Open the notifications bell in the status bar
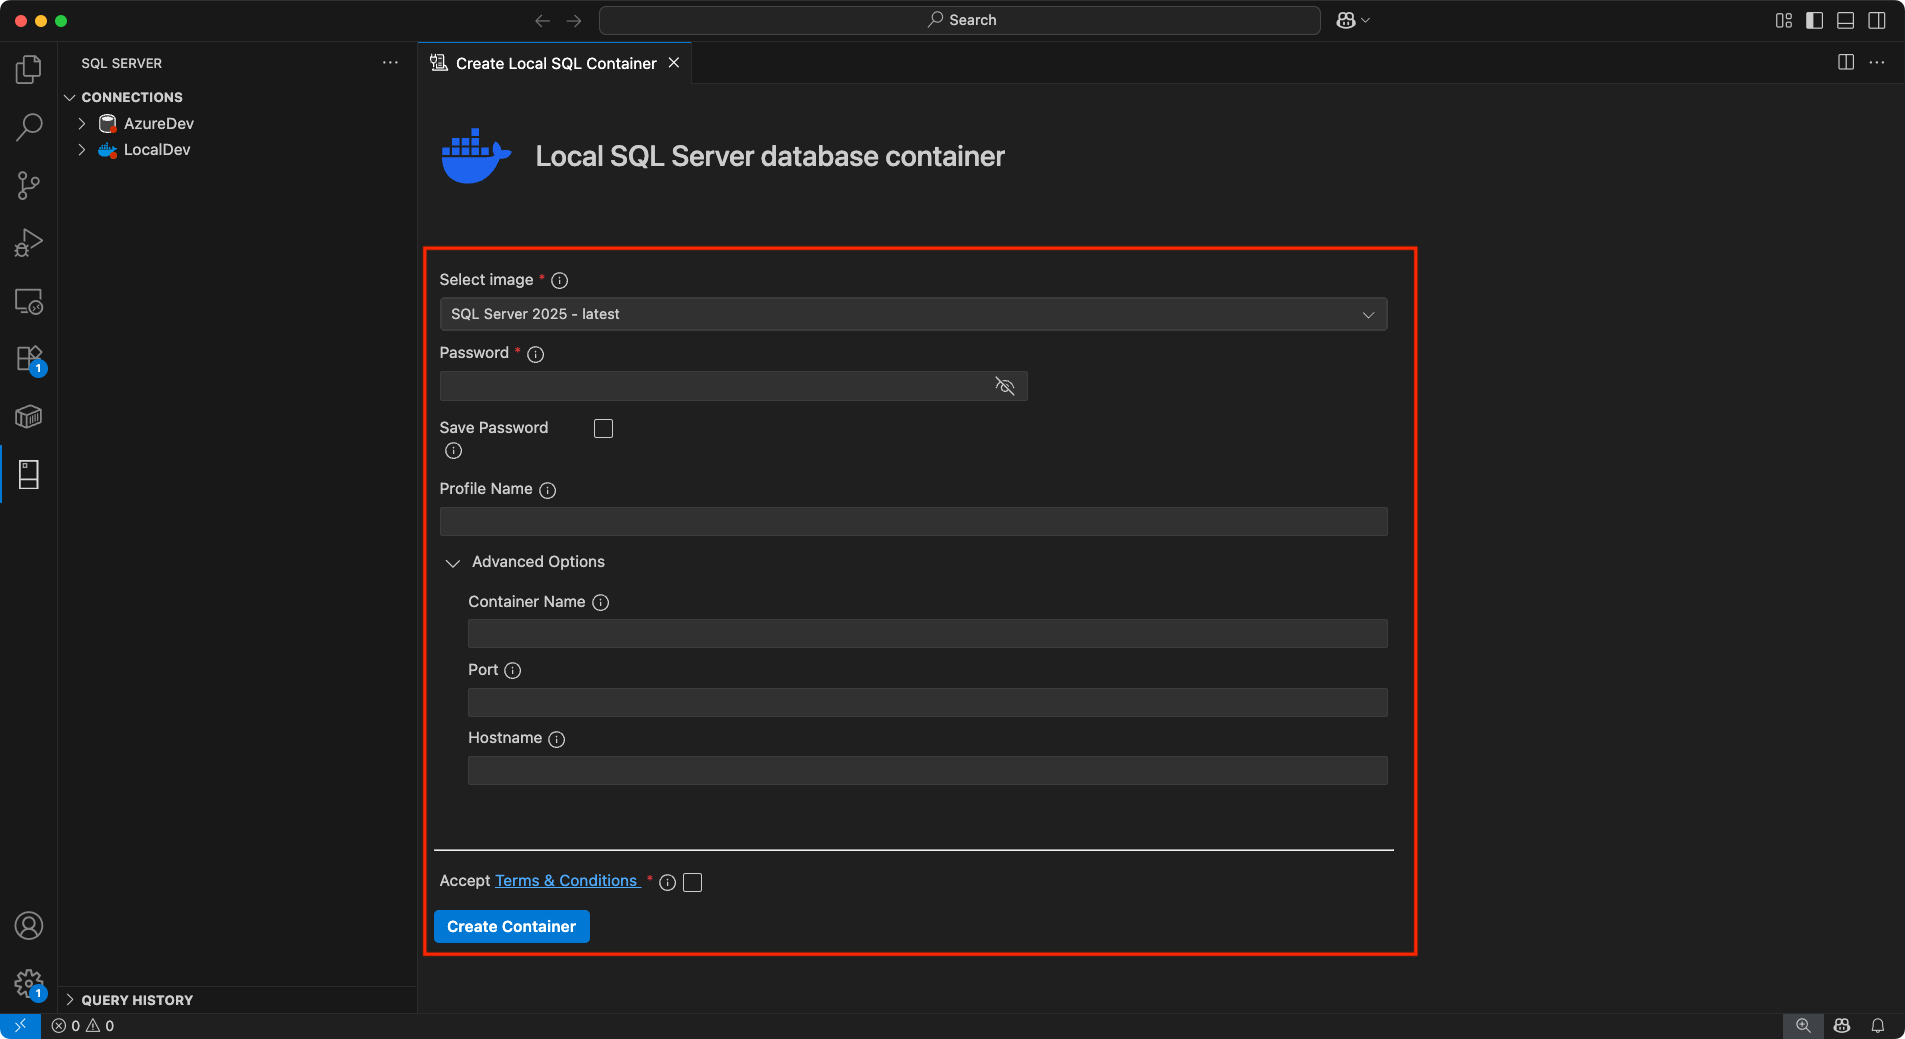This screenshot has width=1905, height=1039. tap(1877, 1025)
